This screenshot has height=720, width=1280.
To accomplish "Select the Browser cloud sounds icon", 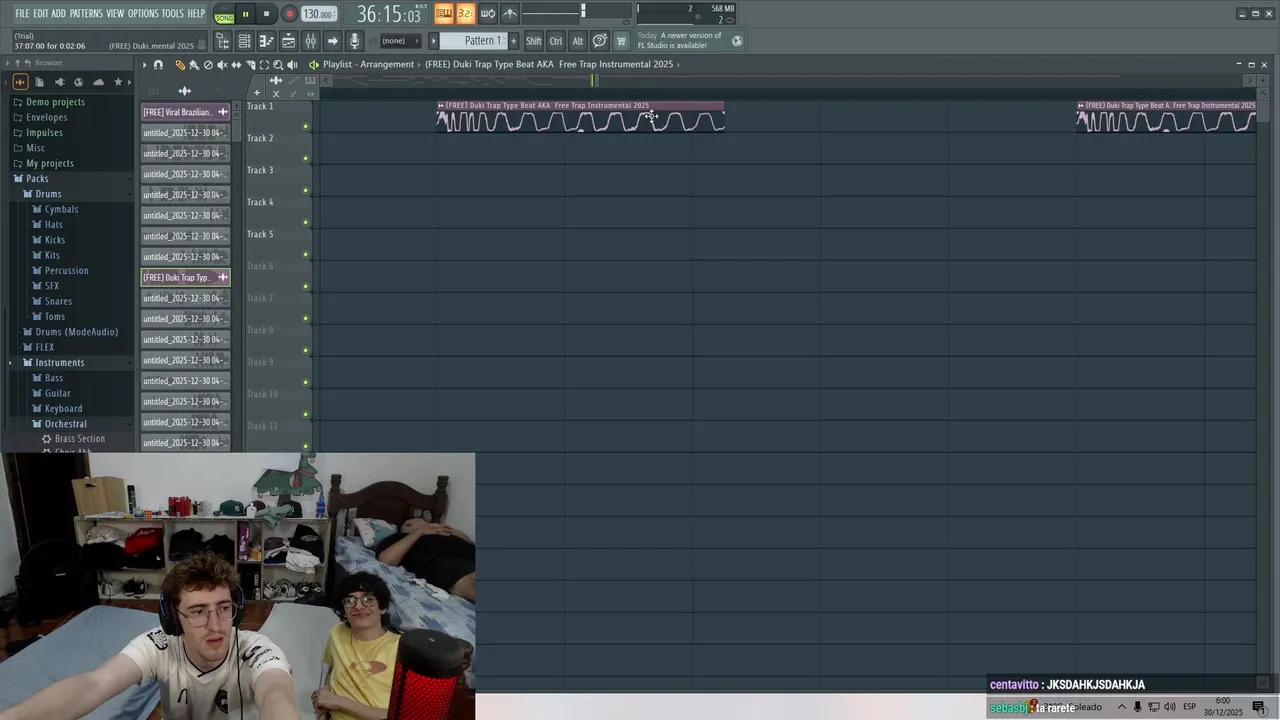I will click(x=98, y=82).
